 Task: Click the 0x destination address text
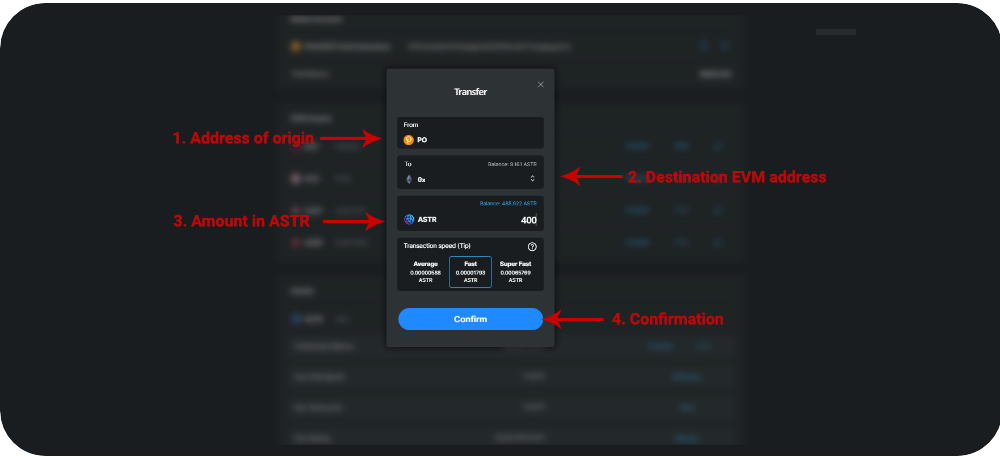click(x=422, y=179)
